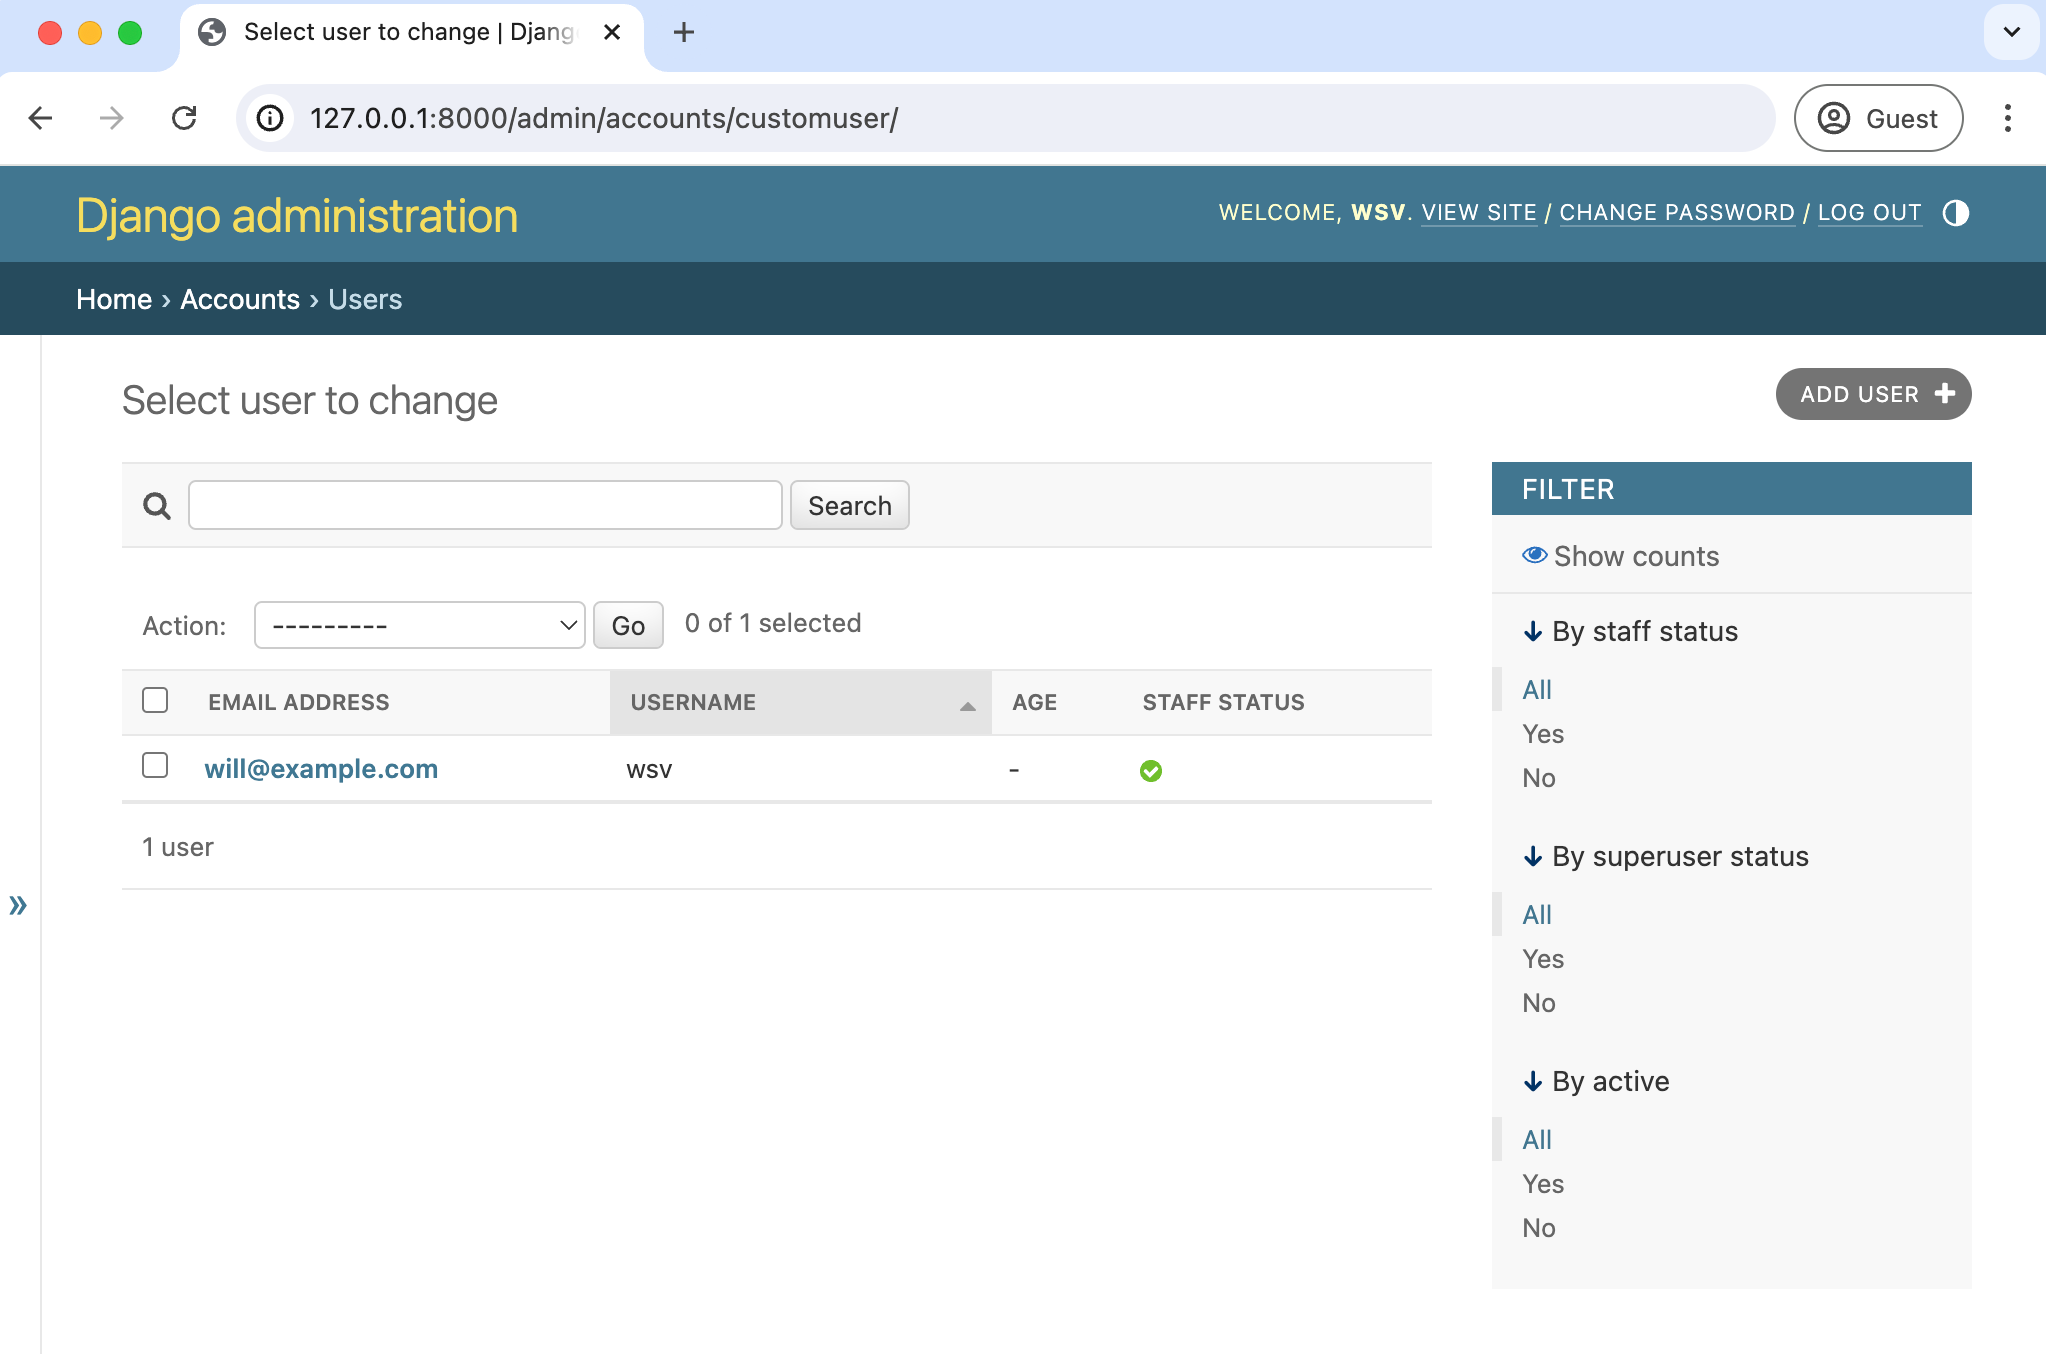Click the 0 of 1 selected text
Viewport: 2046px width, 1354px height.
coord(773,623)
